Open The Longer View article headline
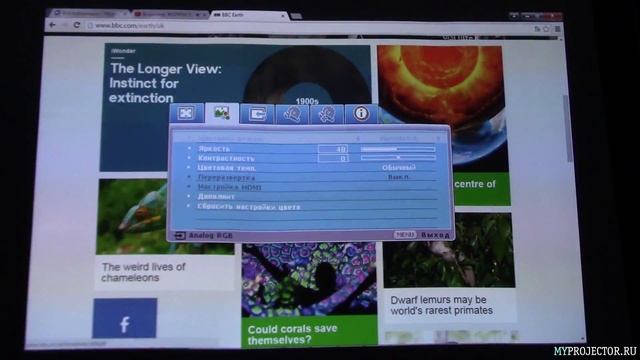Viewport: 640px width, 360px height. 165,83
